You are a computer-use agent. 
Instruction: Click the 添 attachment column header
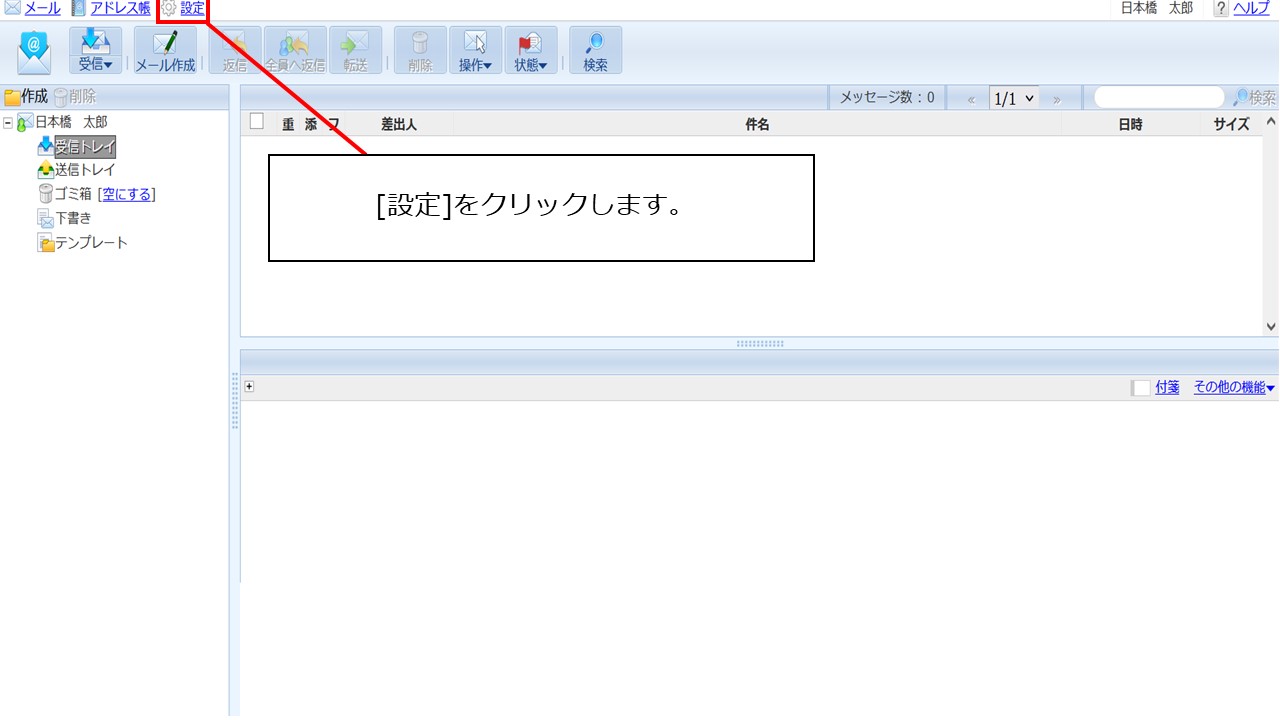pos(311,124)
